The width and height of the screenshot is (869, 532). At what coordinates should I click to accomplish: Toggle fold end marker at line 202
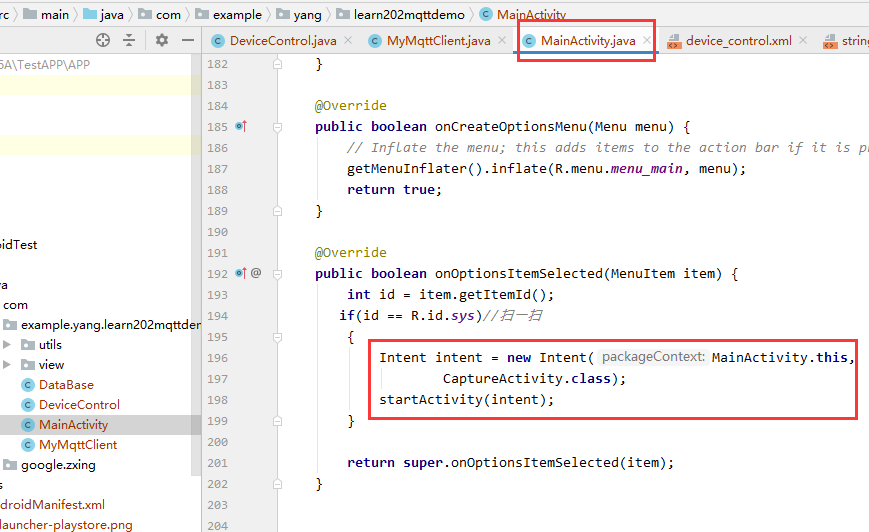point(278,484)
